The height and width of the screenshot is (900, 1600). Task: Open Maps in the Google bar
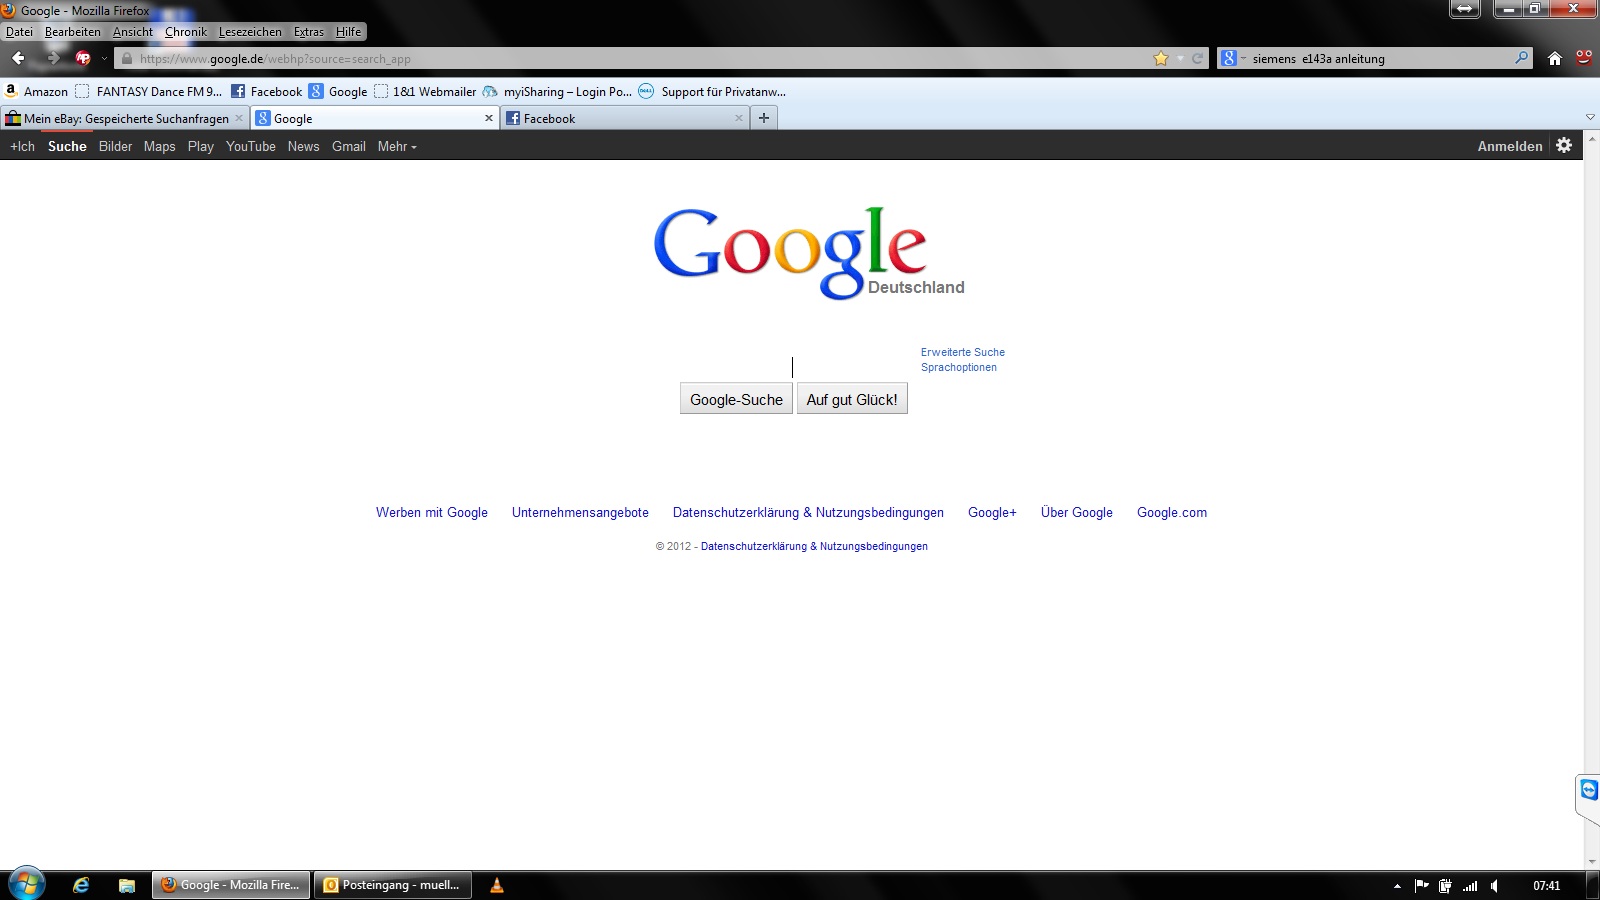point(159,146)
